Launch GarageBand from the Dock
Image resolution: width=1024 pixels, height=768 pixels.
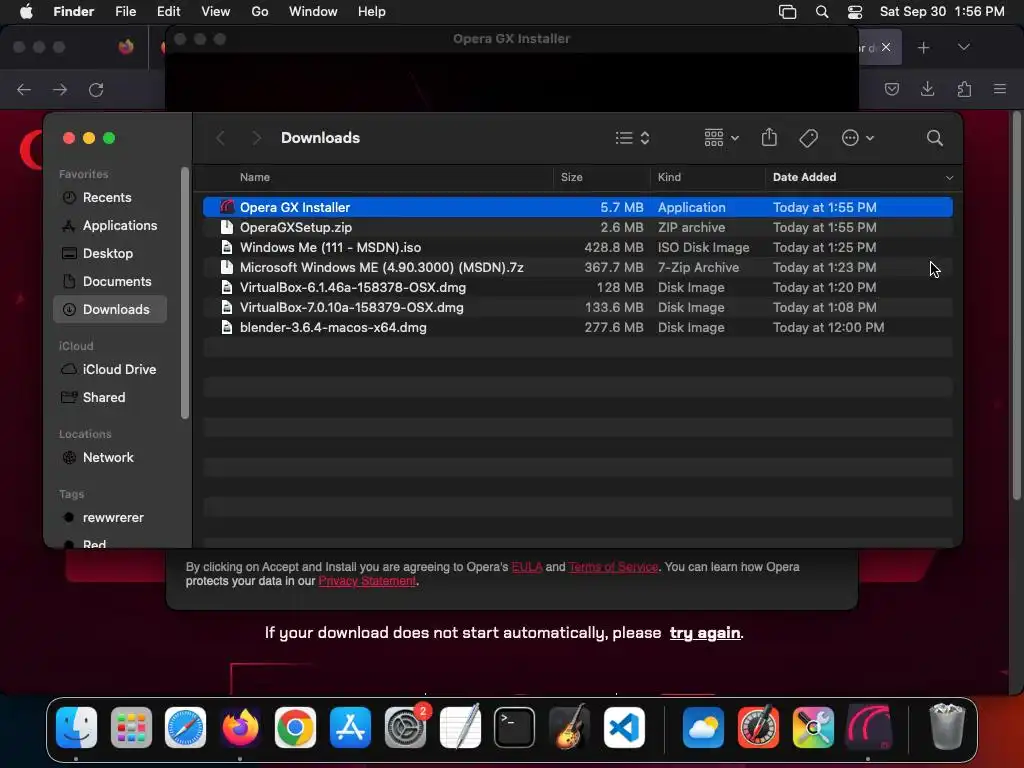(569, 727)
